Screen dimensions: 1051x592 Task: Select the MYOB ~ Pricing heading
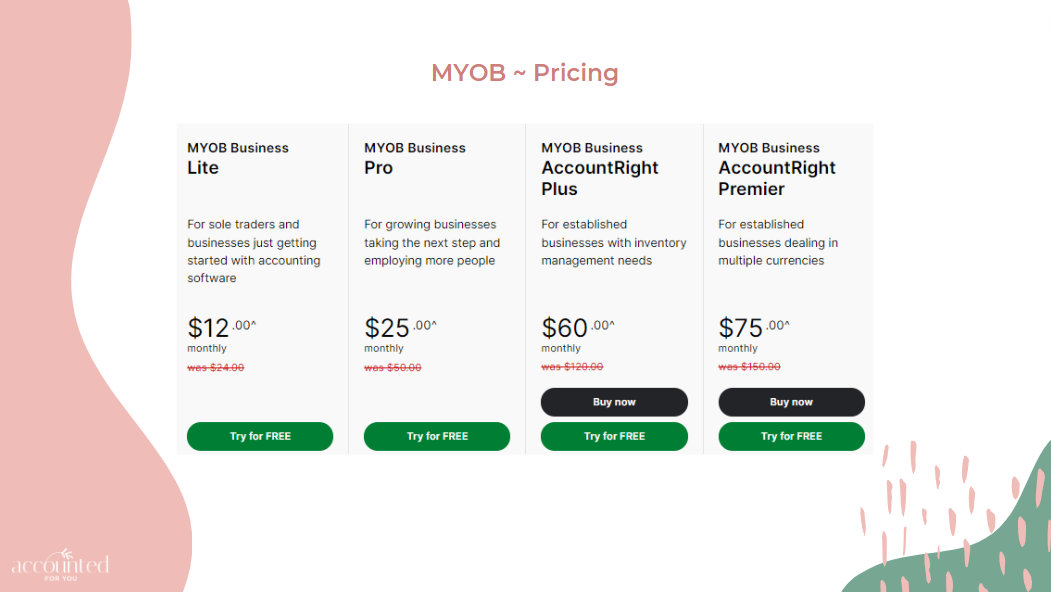[x=525, y=72]
